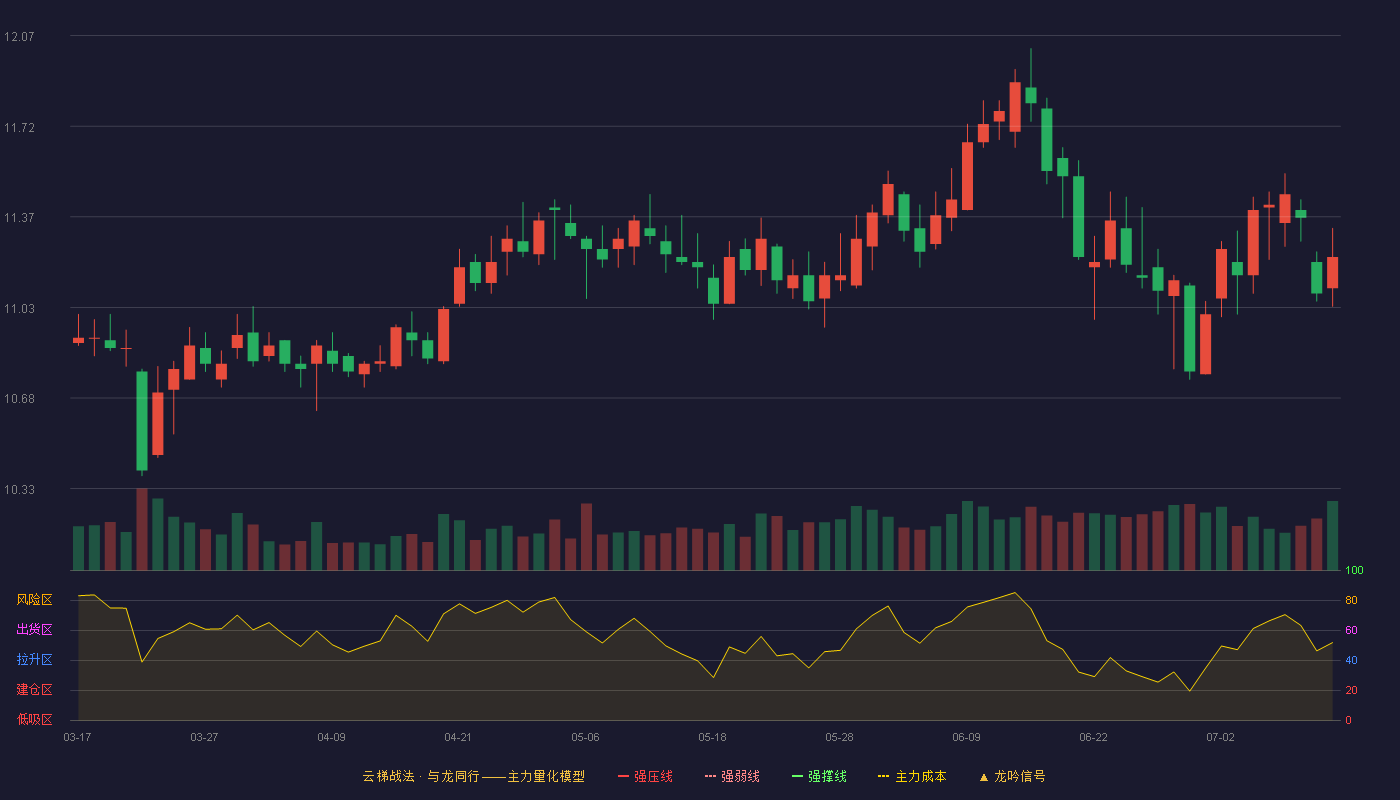The width and height of the screenshot is (1400, 800).
Task: Click the 云梯战法 主力量化模型 title text
Action: (473, 776)
